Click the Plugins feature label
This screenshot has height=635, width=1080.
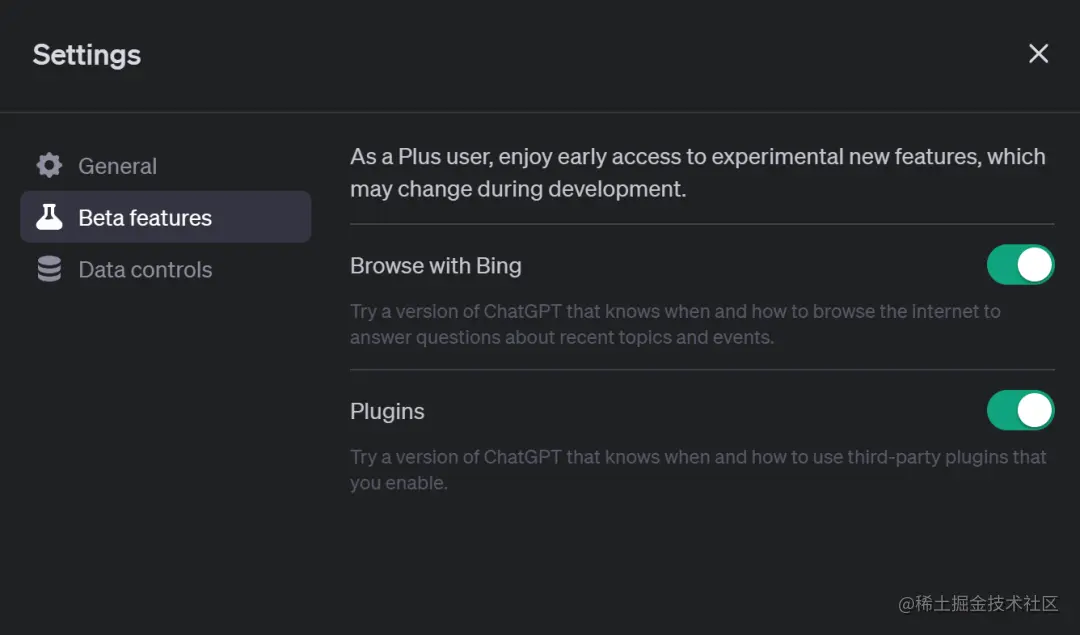[387, 411]
